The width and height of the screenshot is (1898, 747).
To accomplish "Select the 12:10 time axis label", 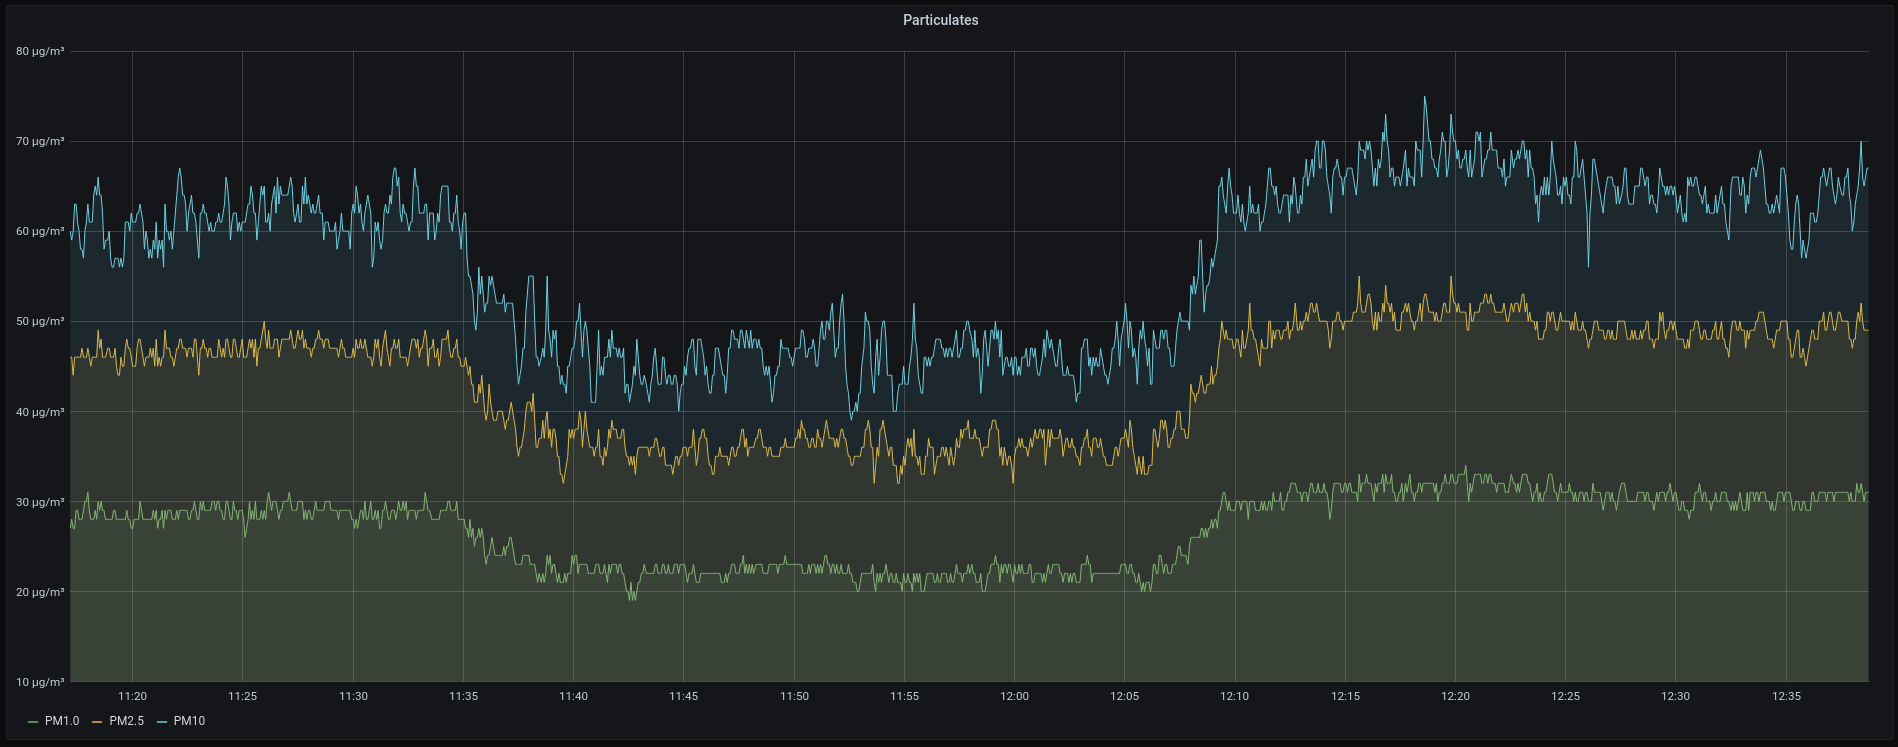I will 1234,696.
